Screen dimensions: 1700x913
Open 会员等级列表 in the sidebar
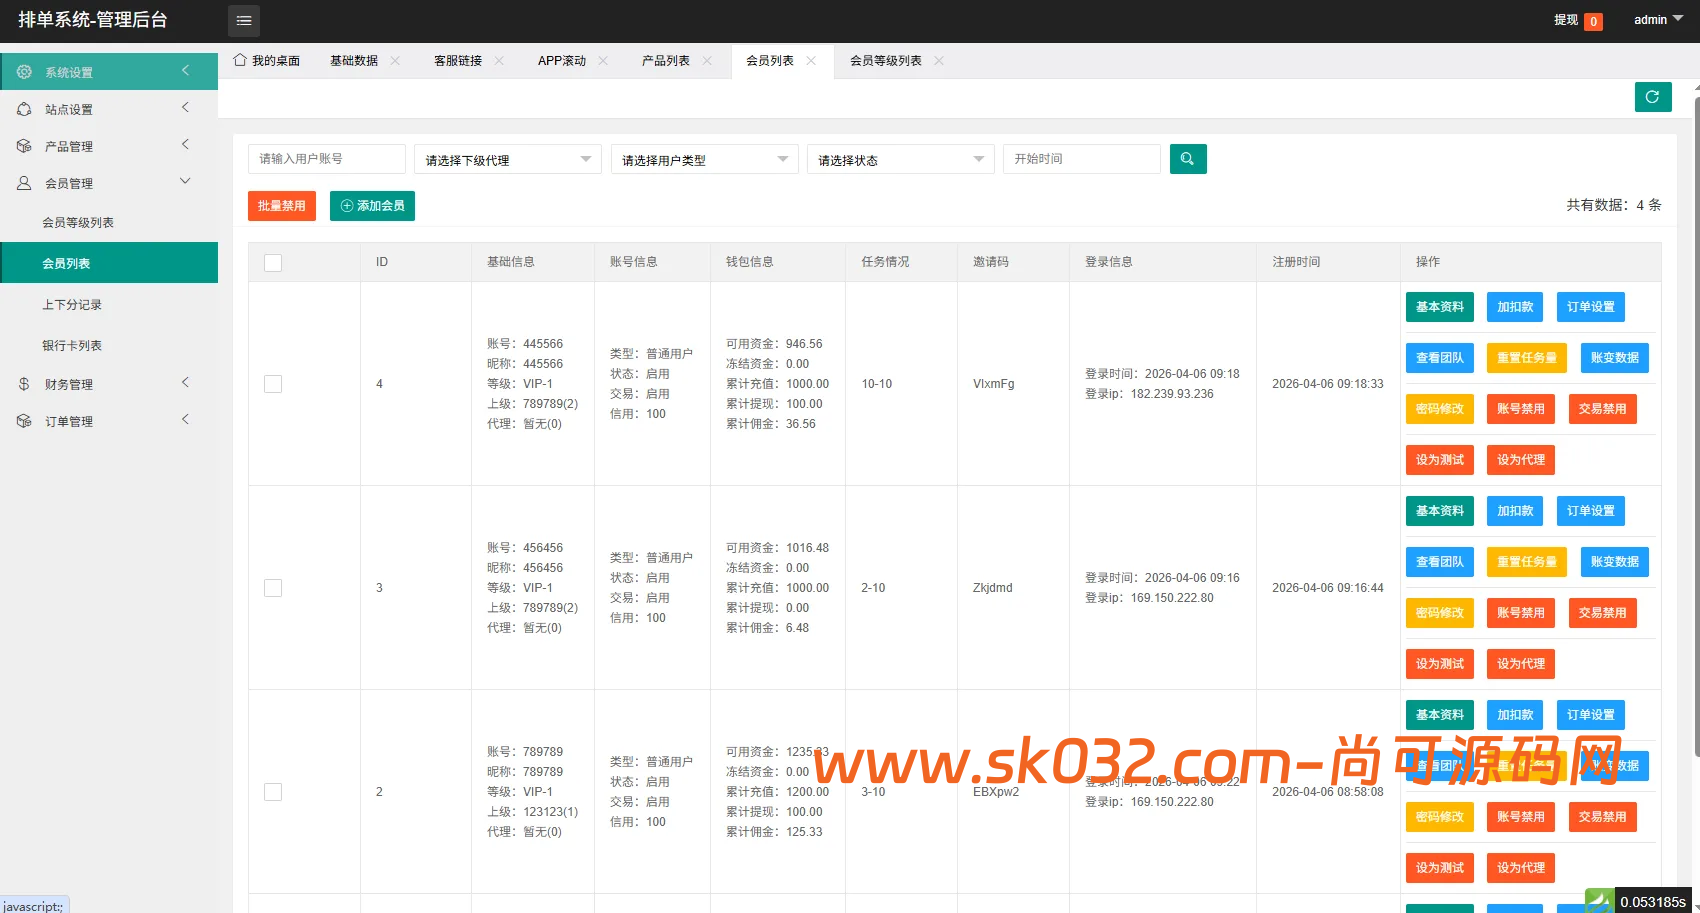pos(109,222)
